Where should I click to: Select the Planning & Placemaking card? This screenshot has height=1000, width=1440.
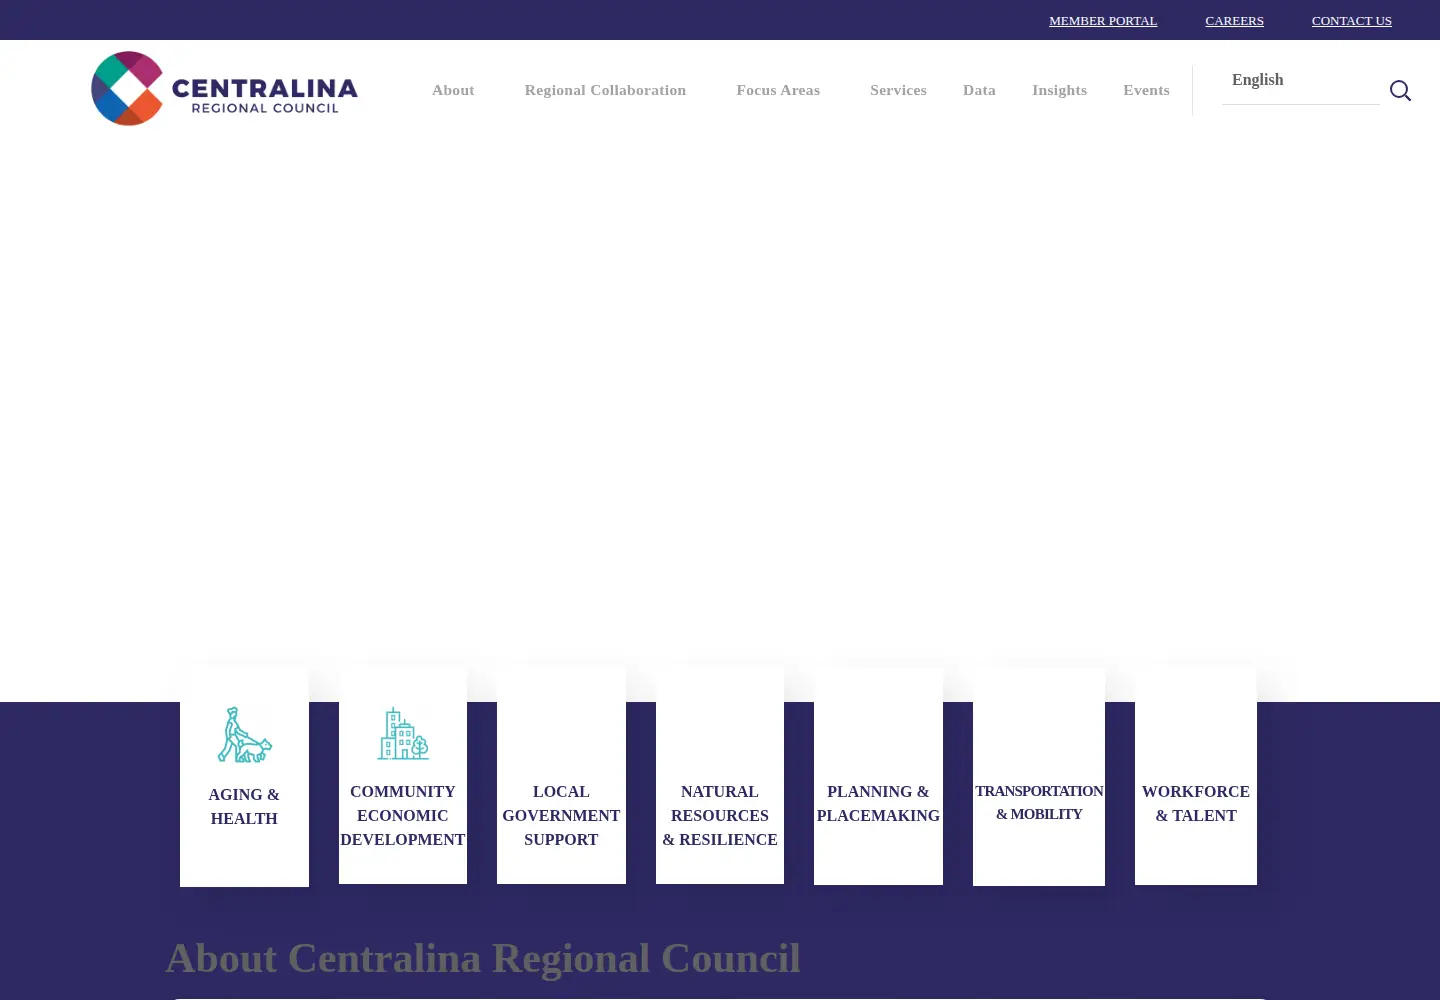click(878, 776)
